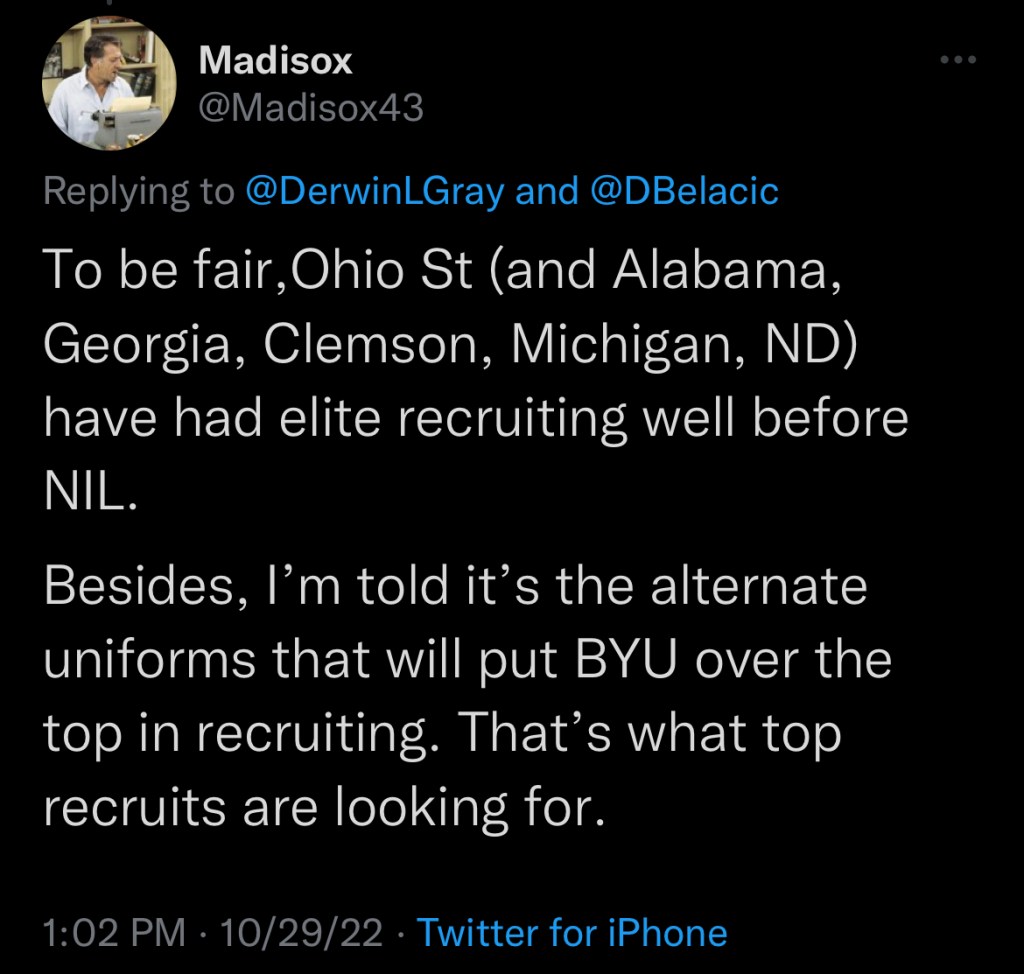This screenshot has width=1024, height=974.
Task: Open the @DerwinLGray mention link
Action: 374,190
